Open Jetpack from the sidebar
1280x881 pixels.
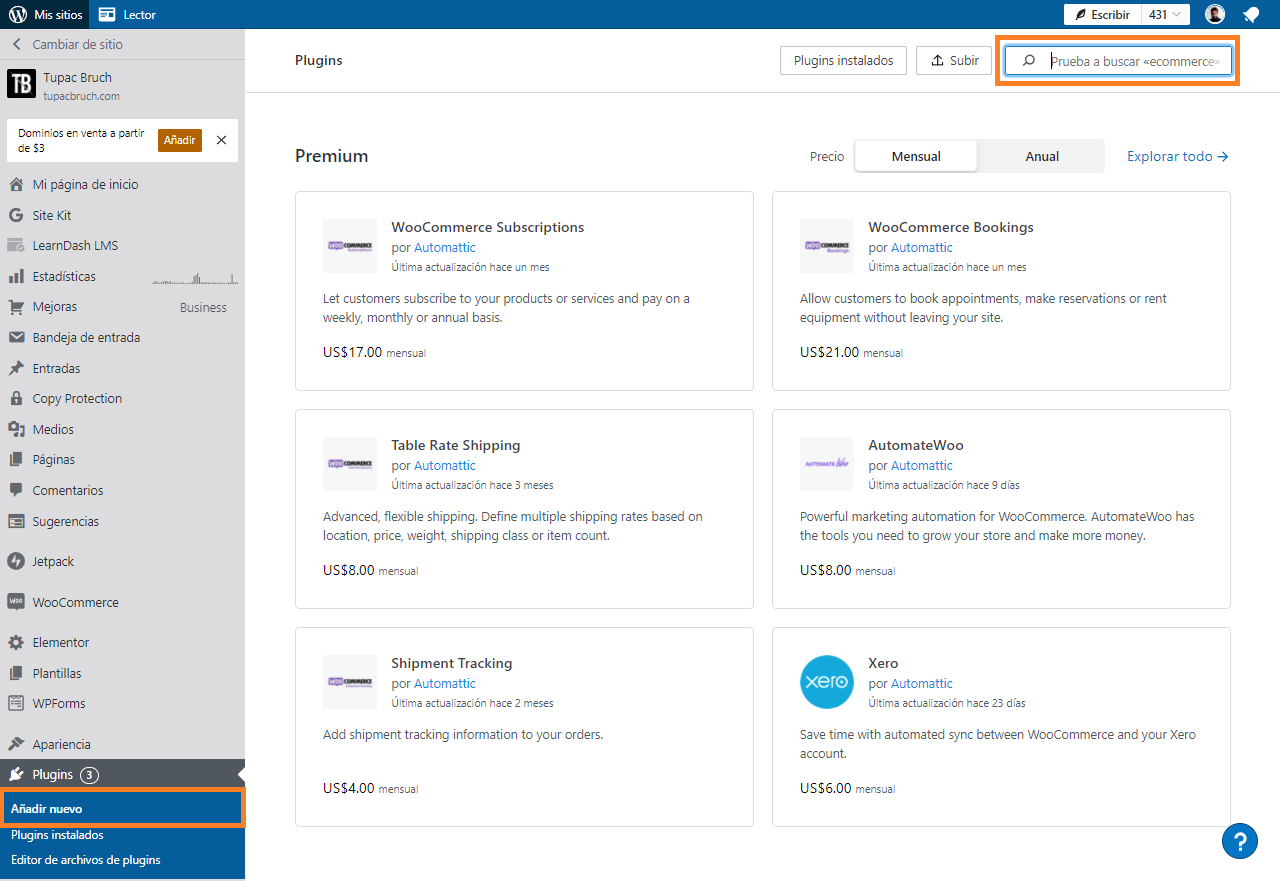(53, 561)
